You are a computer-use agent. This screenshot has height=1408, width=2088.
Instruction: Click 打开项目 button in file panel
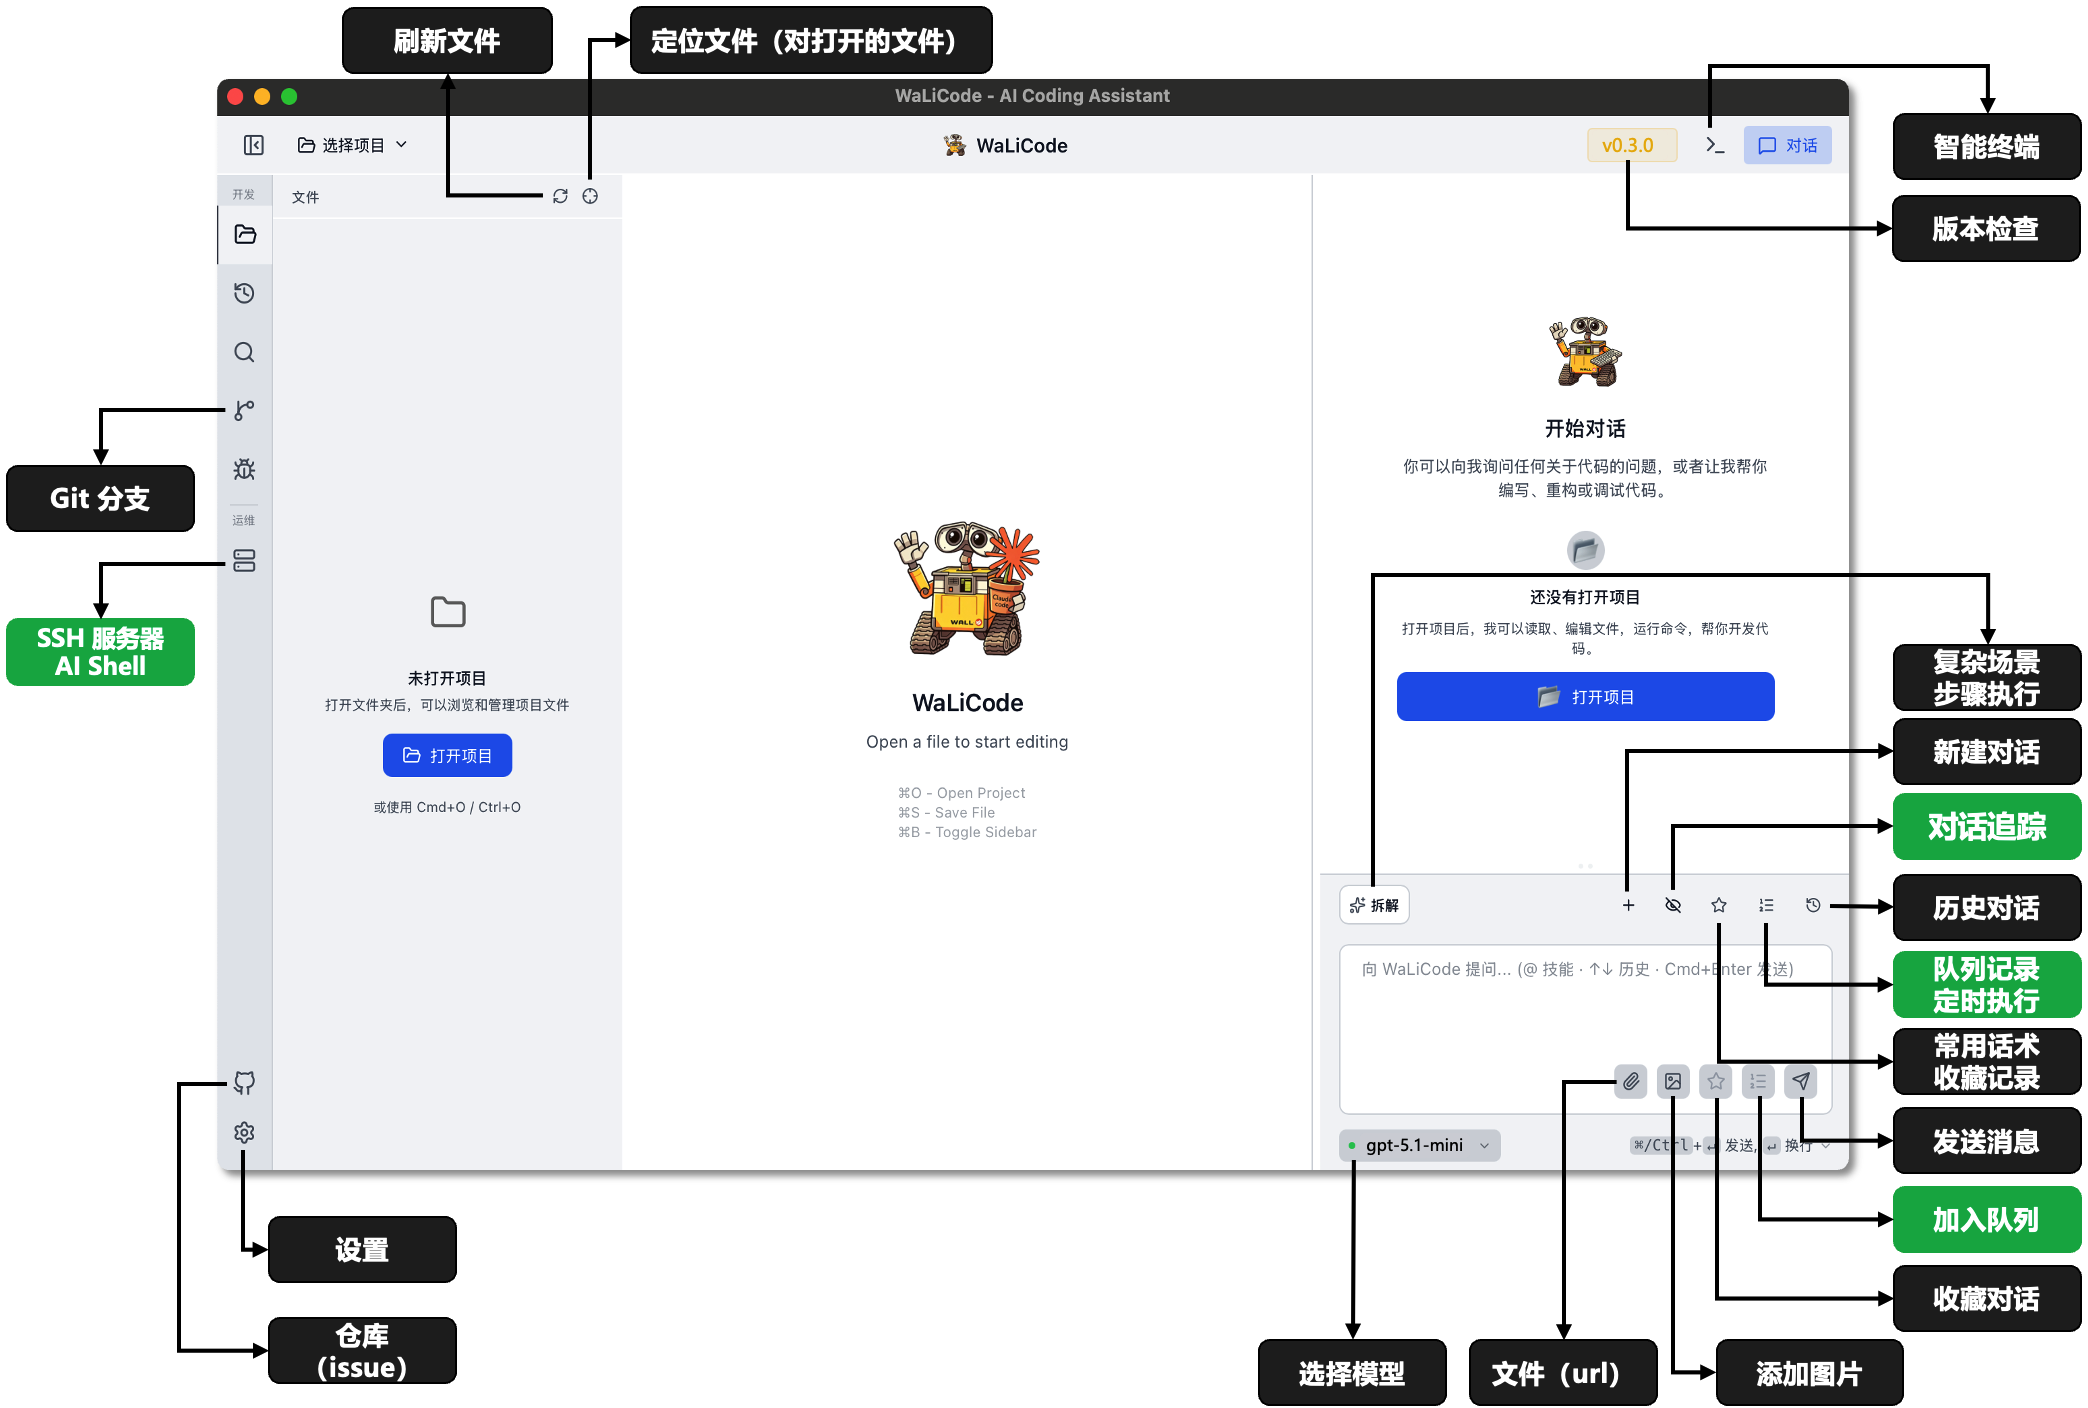[447, 755]
